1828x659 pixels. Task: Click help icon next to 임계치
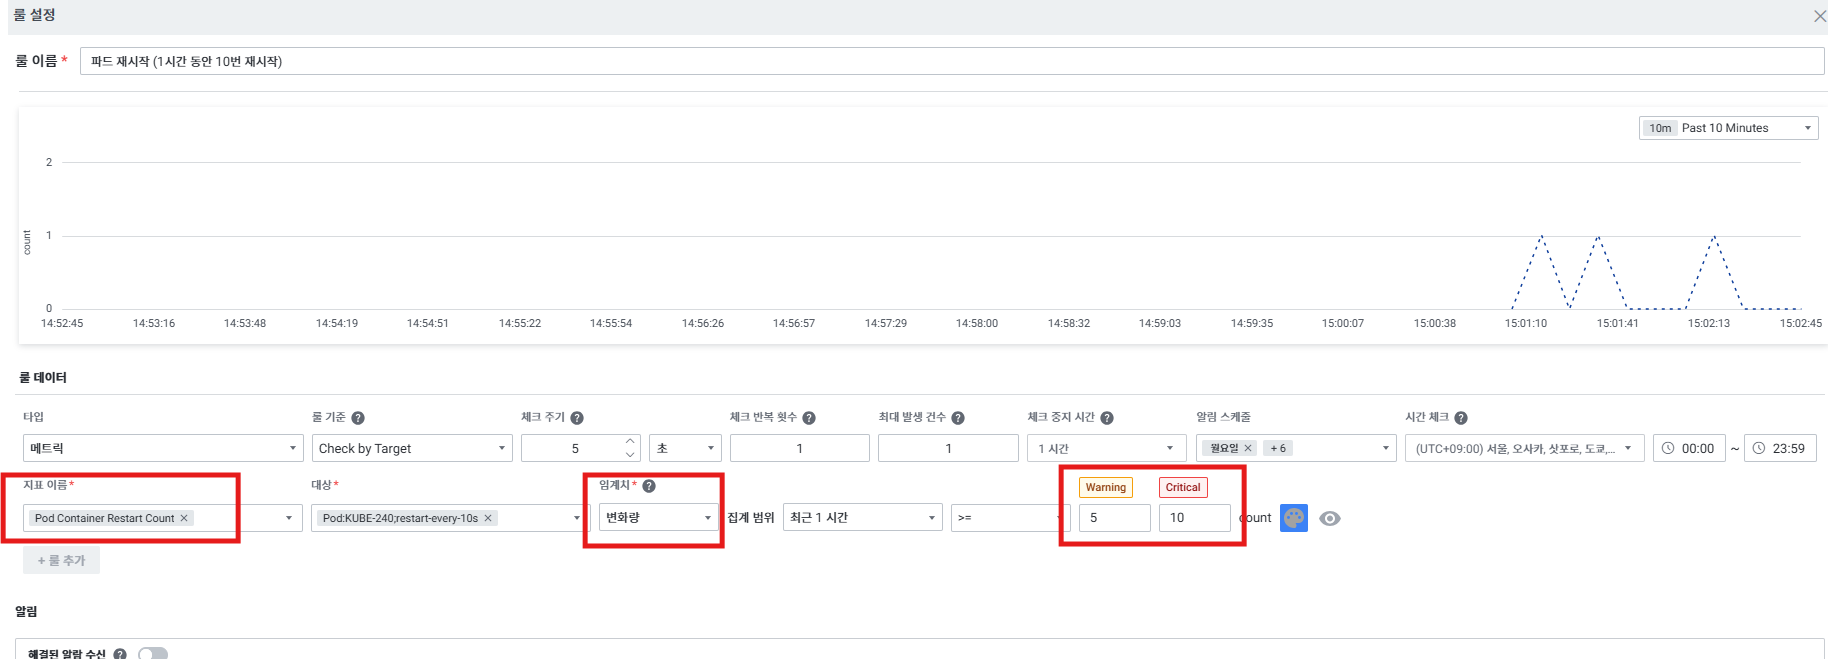pyautogui.click(x=649, y=486)
